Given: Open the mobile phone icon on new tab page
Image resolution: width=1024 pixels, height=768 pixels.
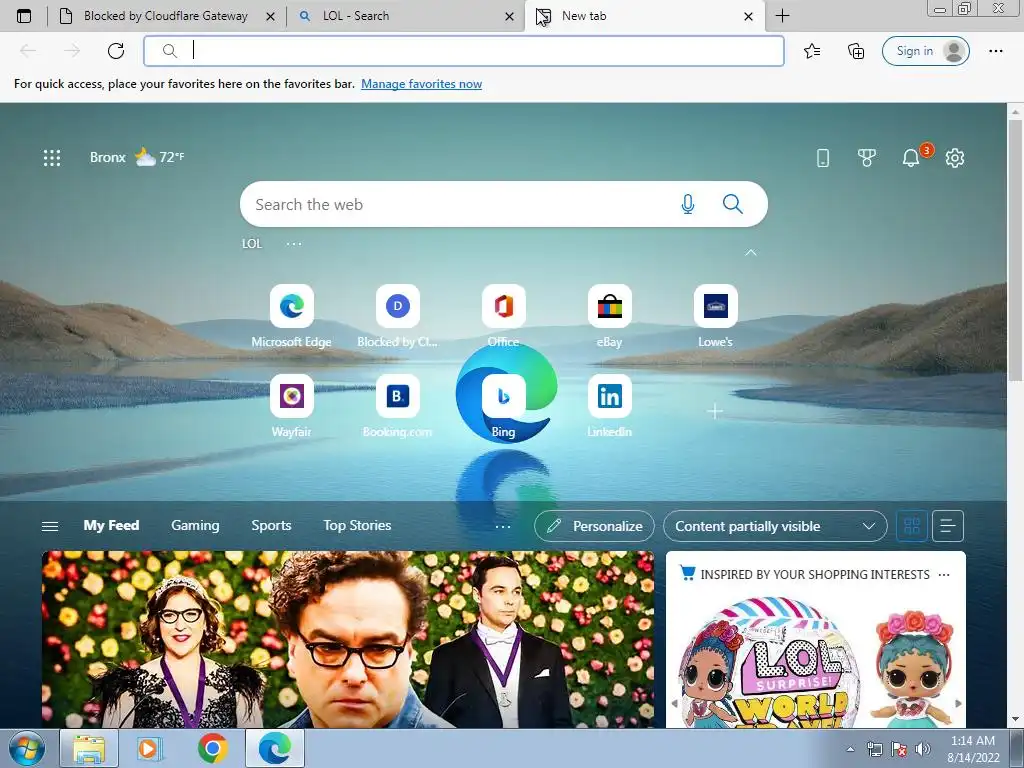Looking at the screenshot, I should (823, 157).
